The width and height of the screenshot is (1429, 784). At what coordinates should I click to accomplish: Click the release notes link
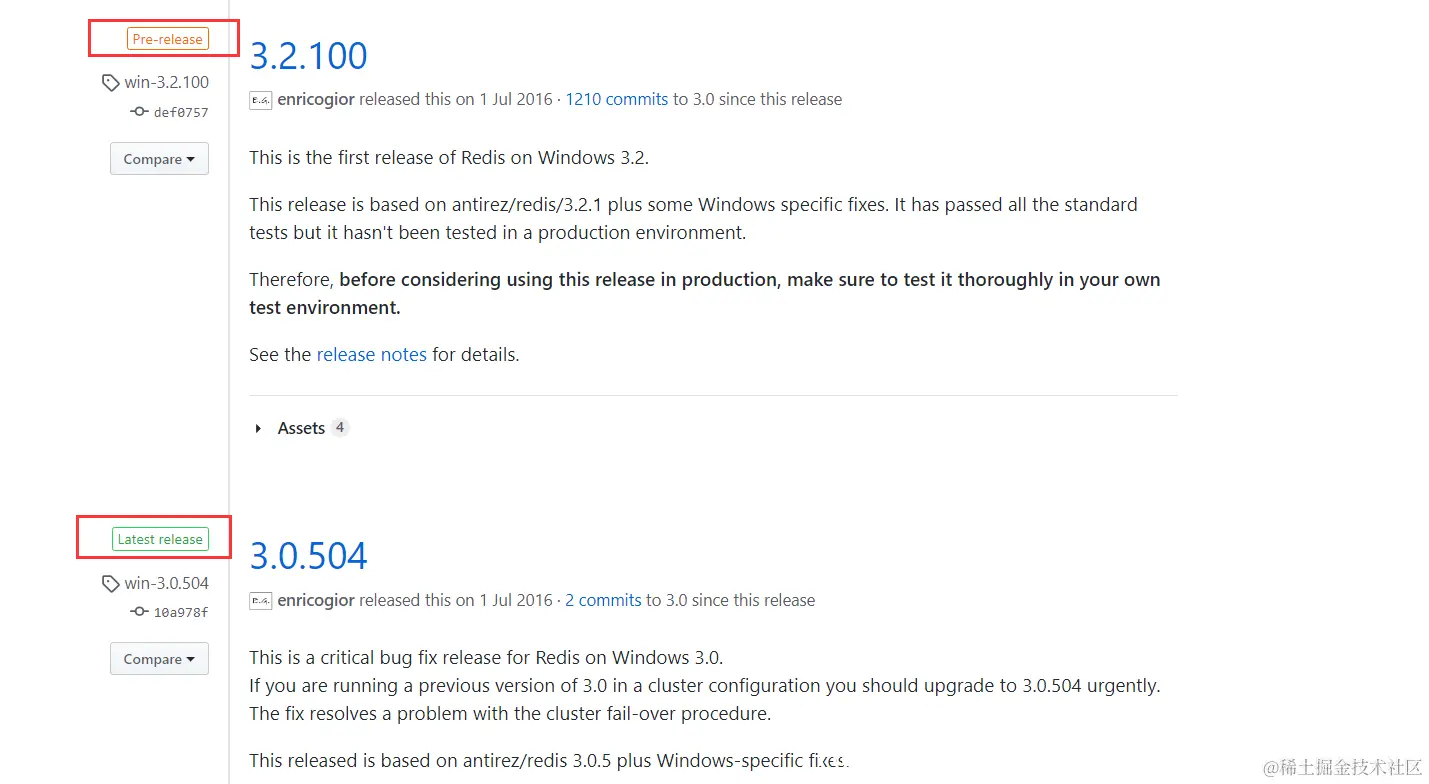click(371, 355)
